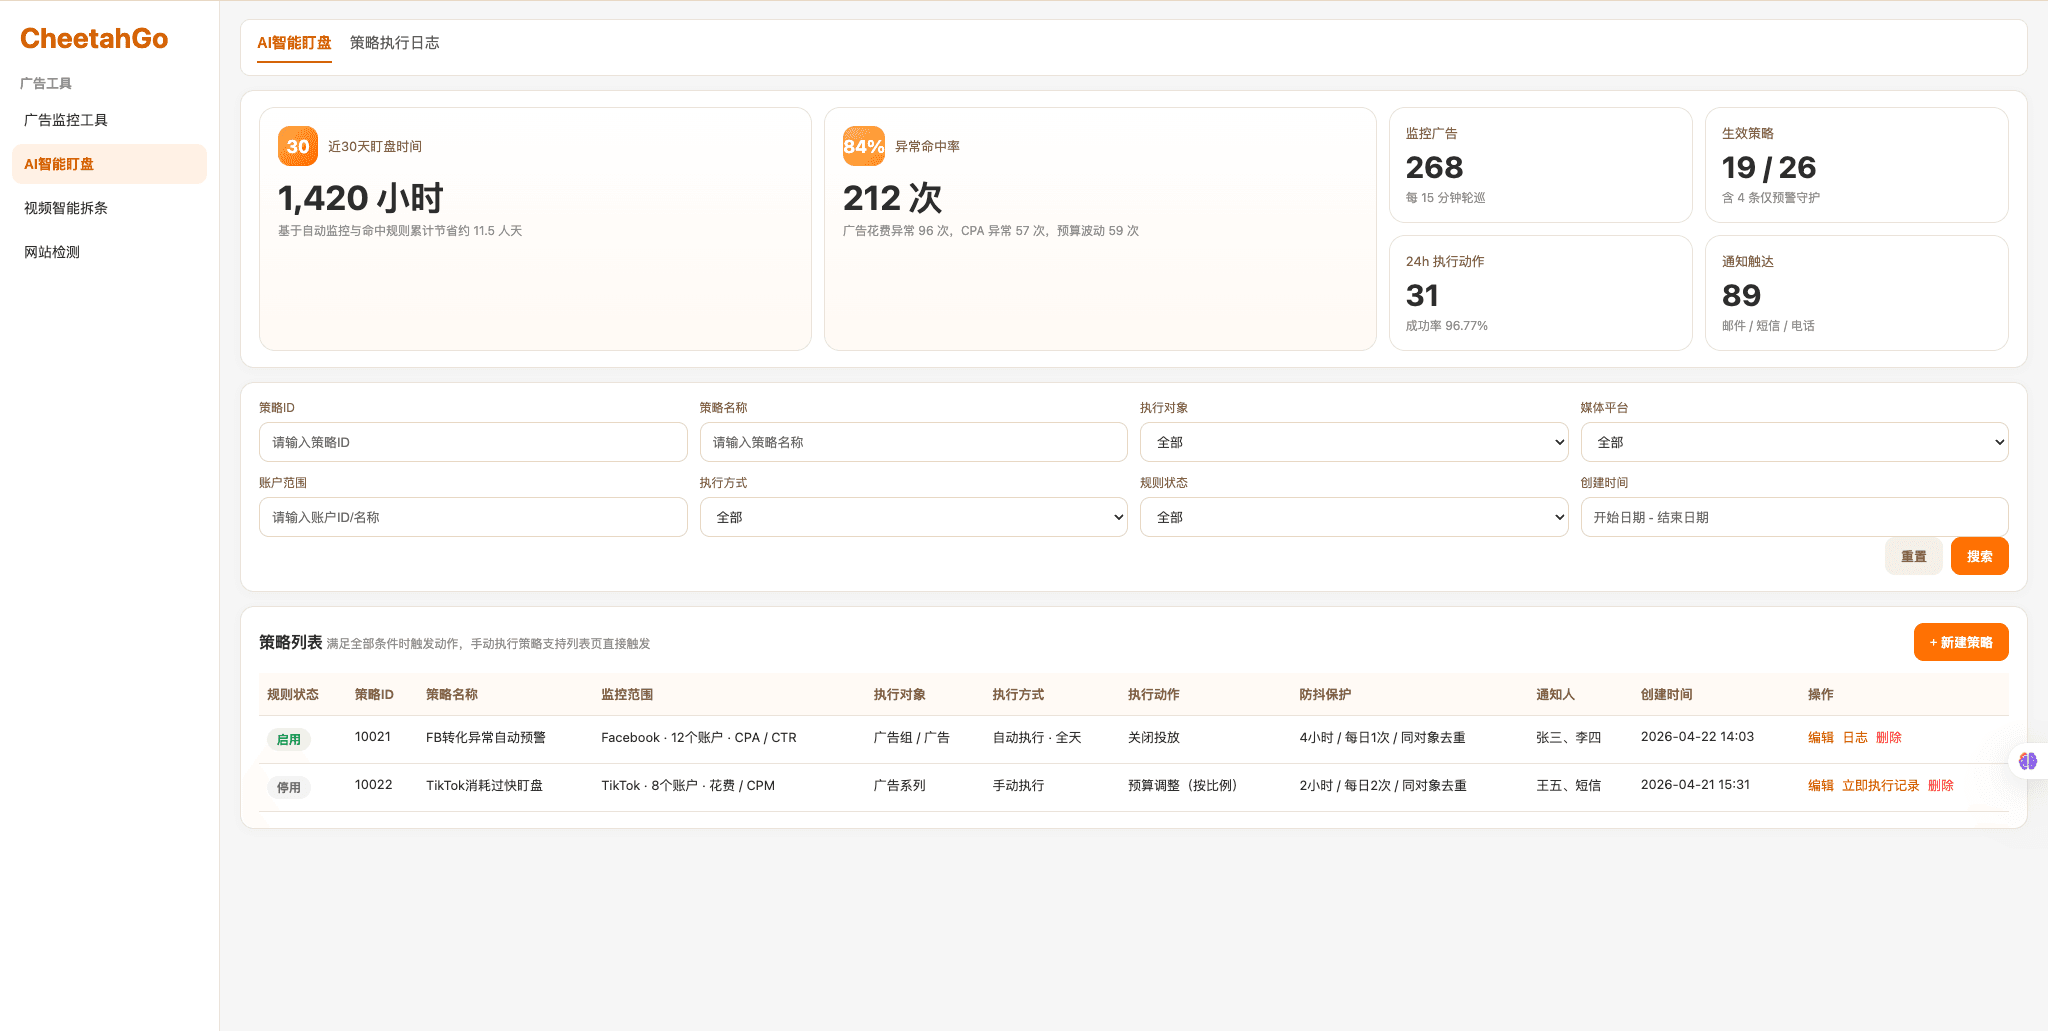Click the 2026-04-21 15:31 timestamp

pyautogui.click(x=1695, y=785)
